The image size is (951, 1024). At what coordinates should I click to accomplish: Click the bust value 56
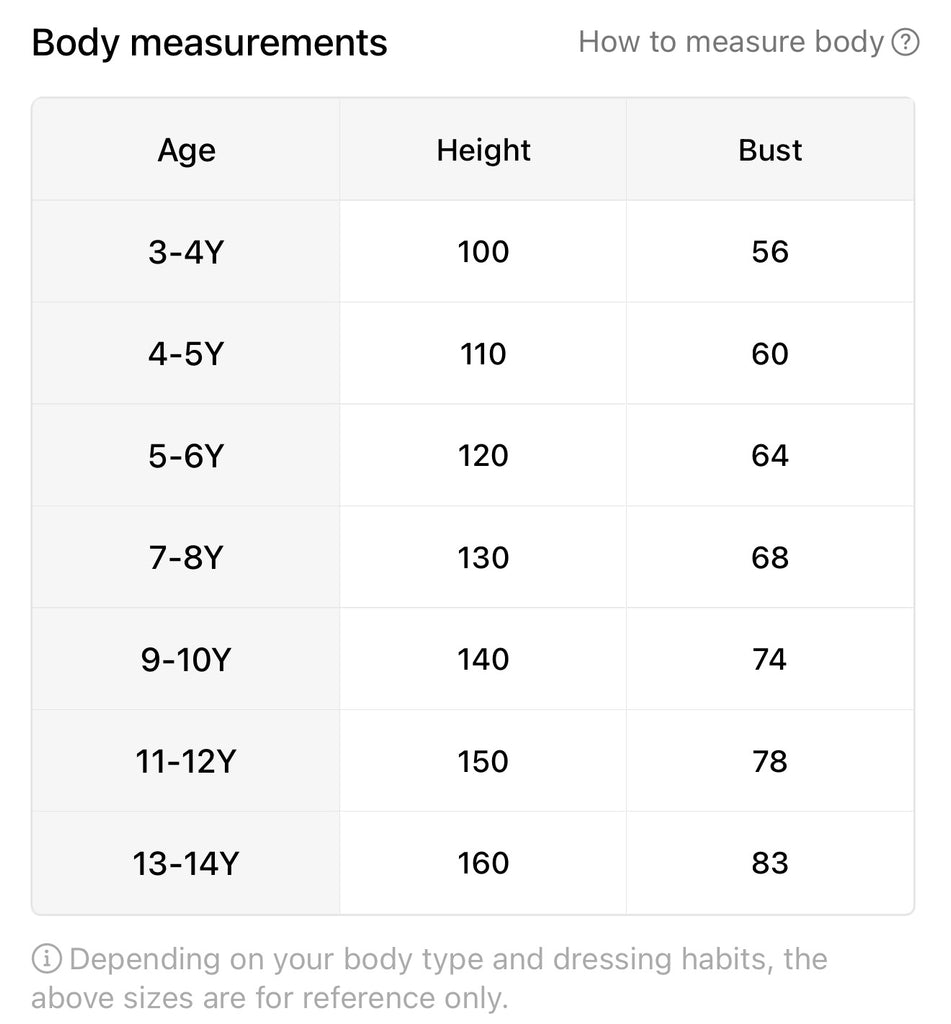[x=770, y=252]
